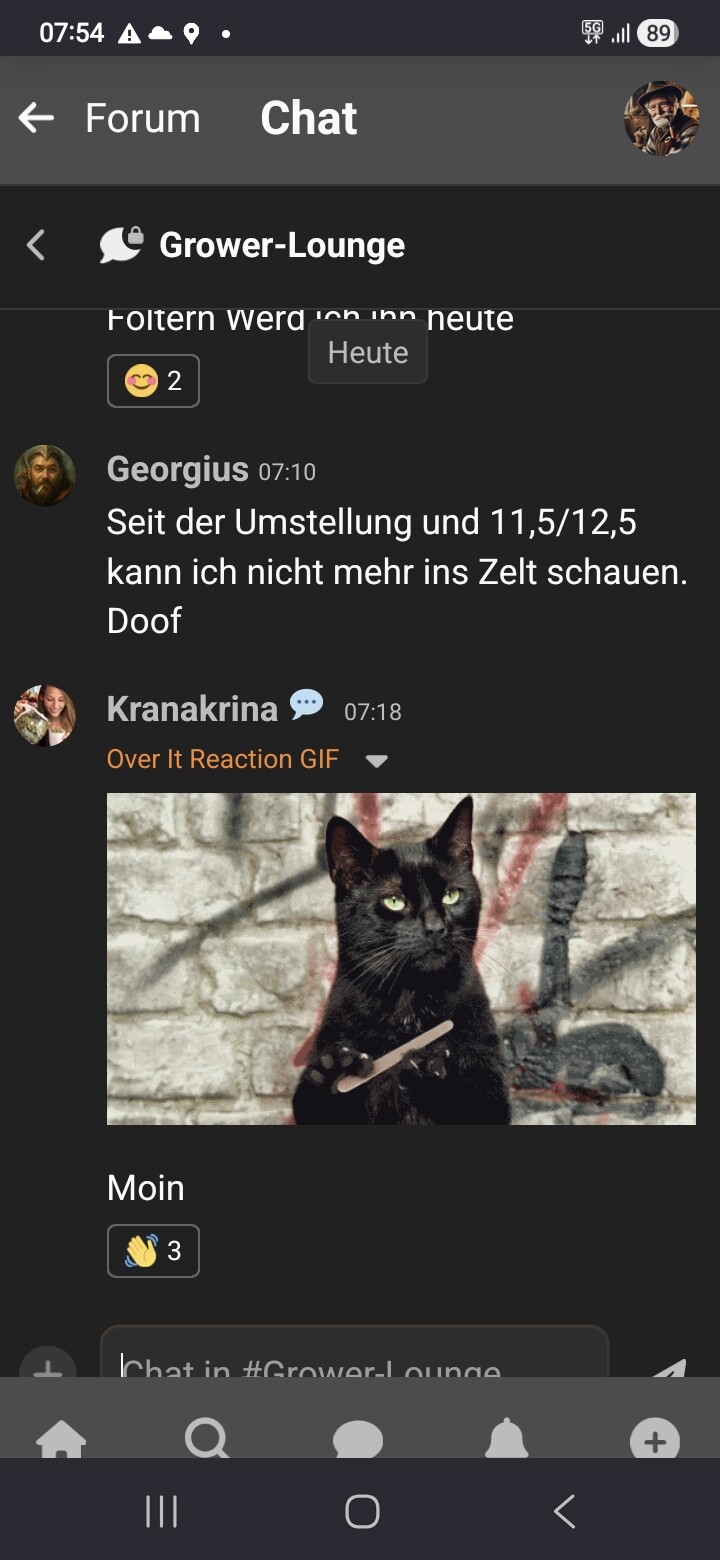This screenshot has width=720, height=1560.
Task: Tap the Grower-Lounge chat bubble lock icon
Action: point(122,245)
